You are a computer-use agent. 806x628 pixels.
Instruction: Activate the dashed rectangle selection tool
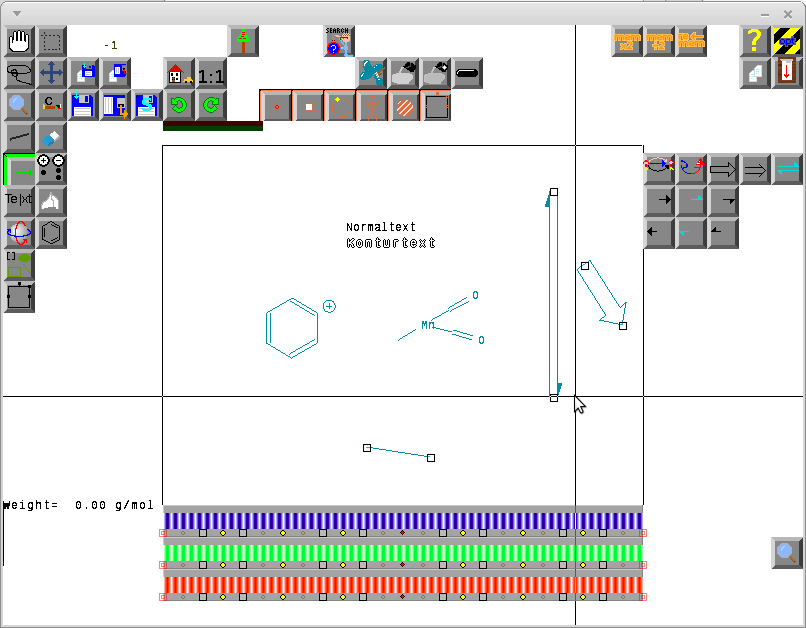52,42
